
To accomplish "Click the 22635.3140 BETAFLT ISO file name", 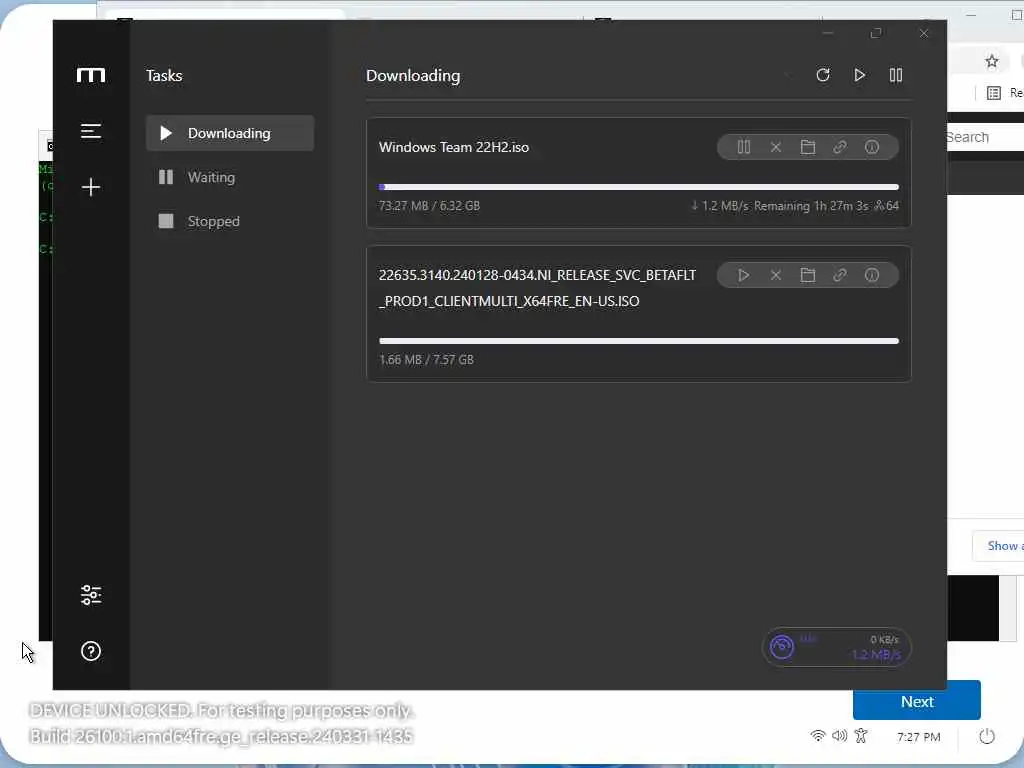I will [537, 288].
